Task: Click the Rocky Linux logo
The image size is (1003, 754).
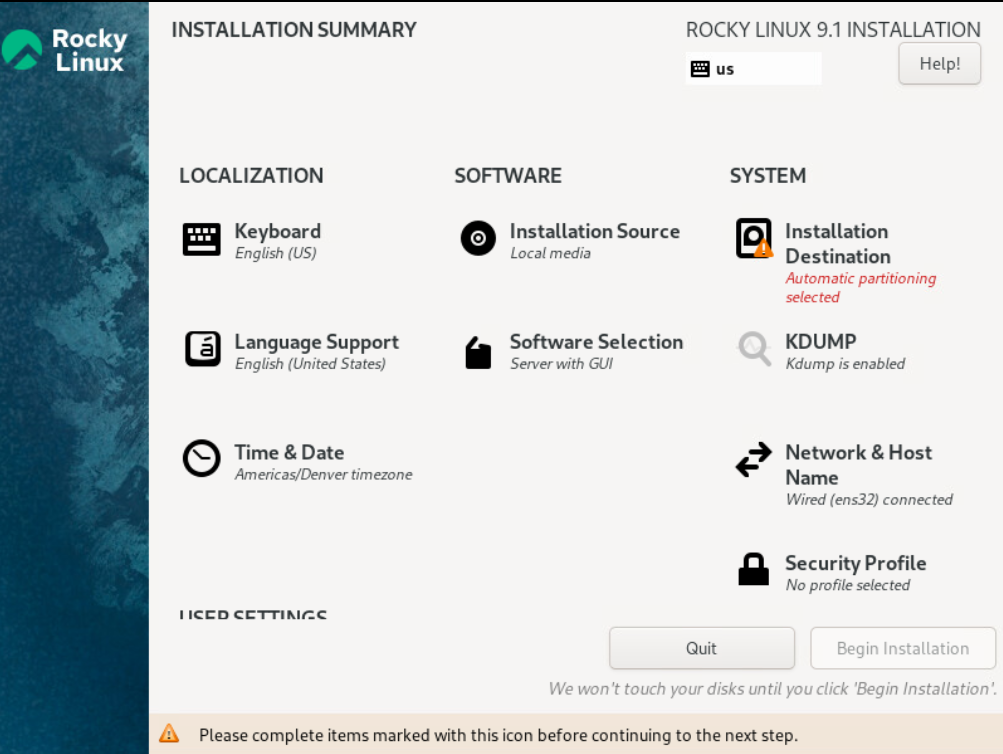Action: pos(66,50)
